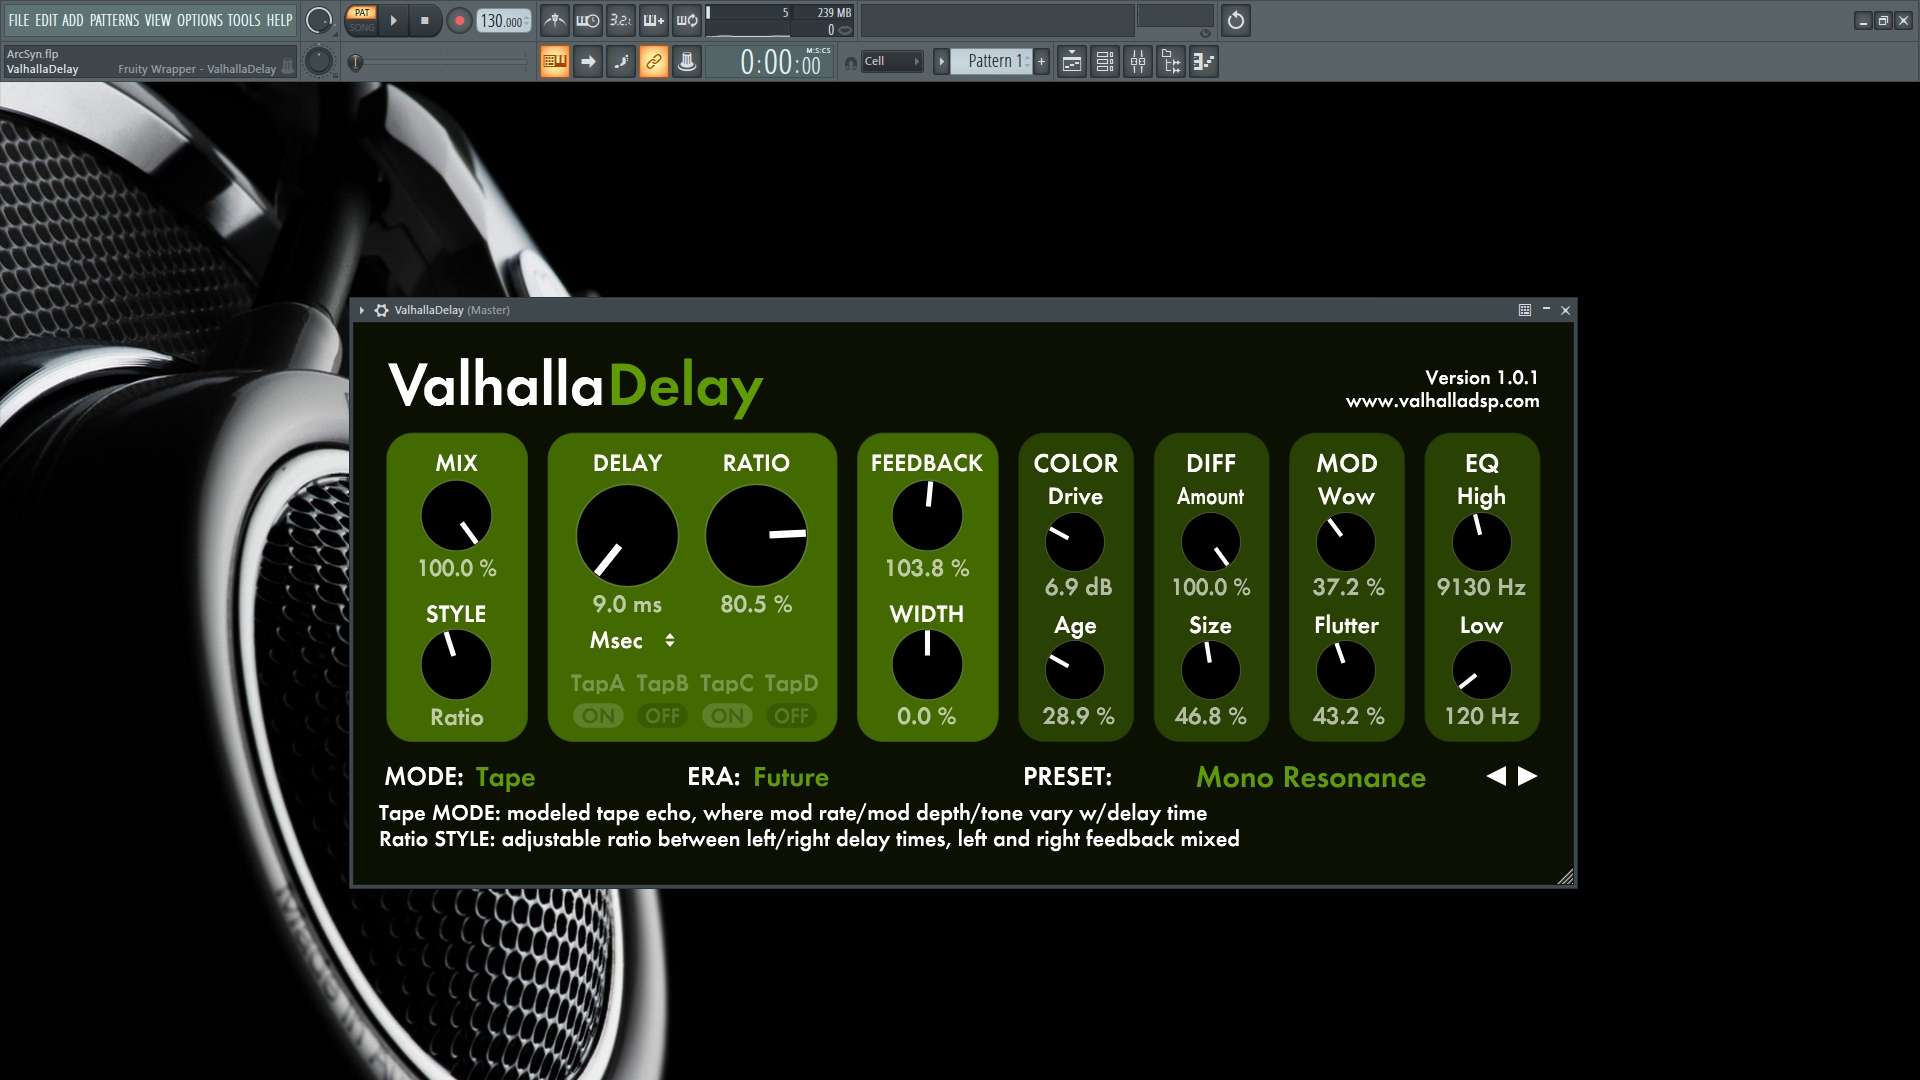Open the Tape MODE selector

pyautogui.click(x=505, y=777)
